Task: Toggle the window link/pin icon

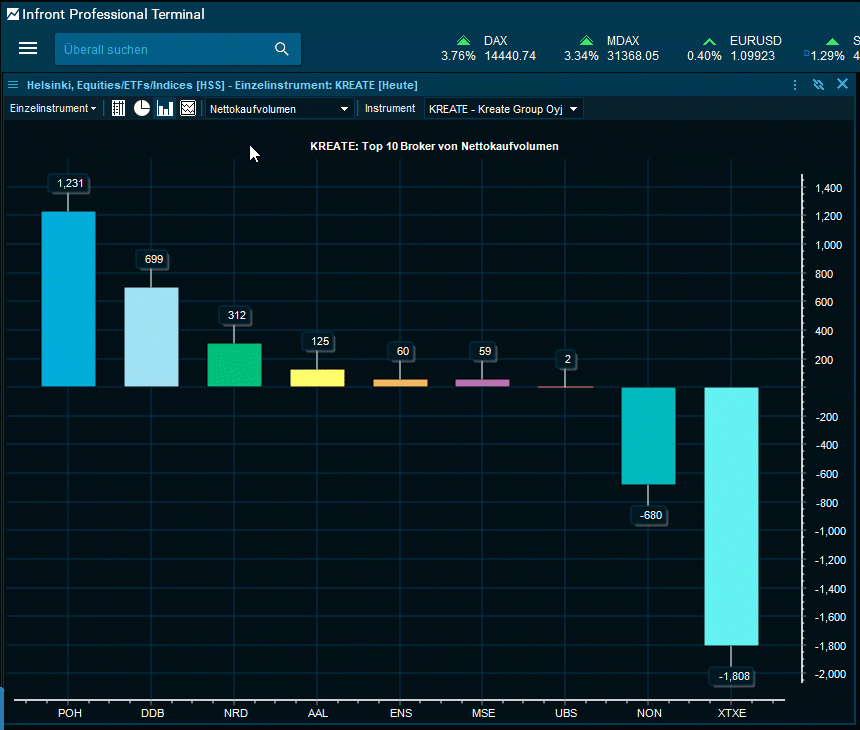Action: pyautogui.click(x=818, y=85)
